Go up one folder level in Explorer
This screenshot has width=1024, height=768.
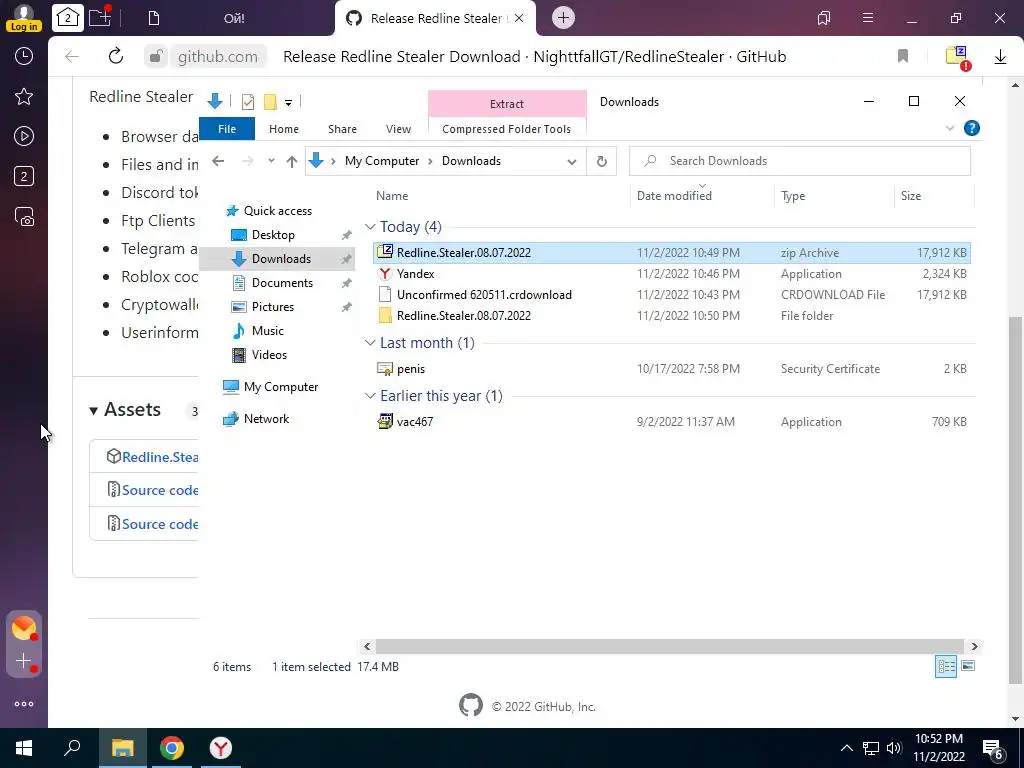[291, 161]
